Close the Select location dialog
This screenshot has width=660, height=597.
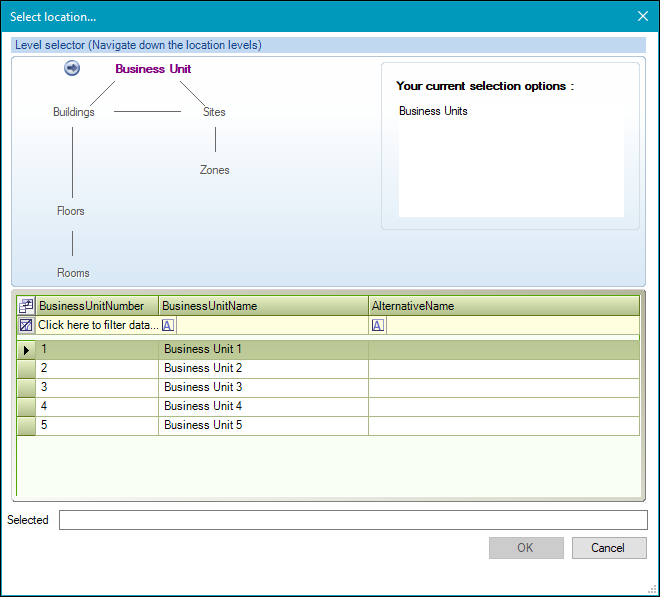pyautogui.click(x=643, y=16)
